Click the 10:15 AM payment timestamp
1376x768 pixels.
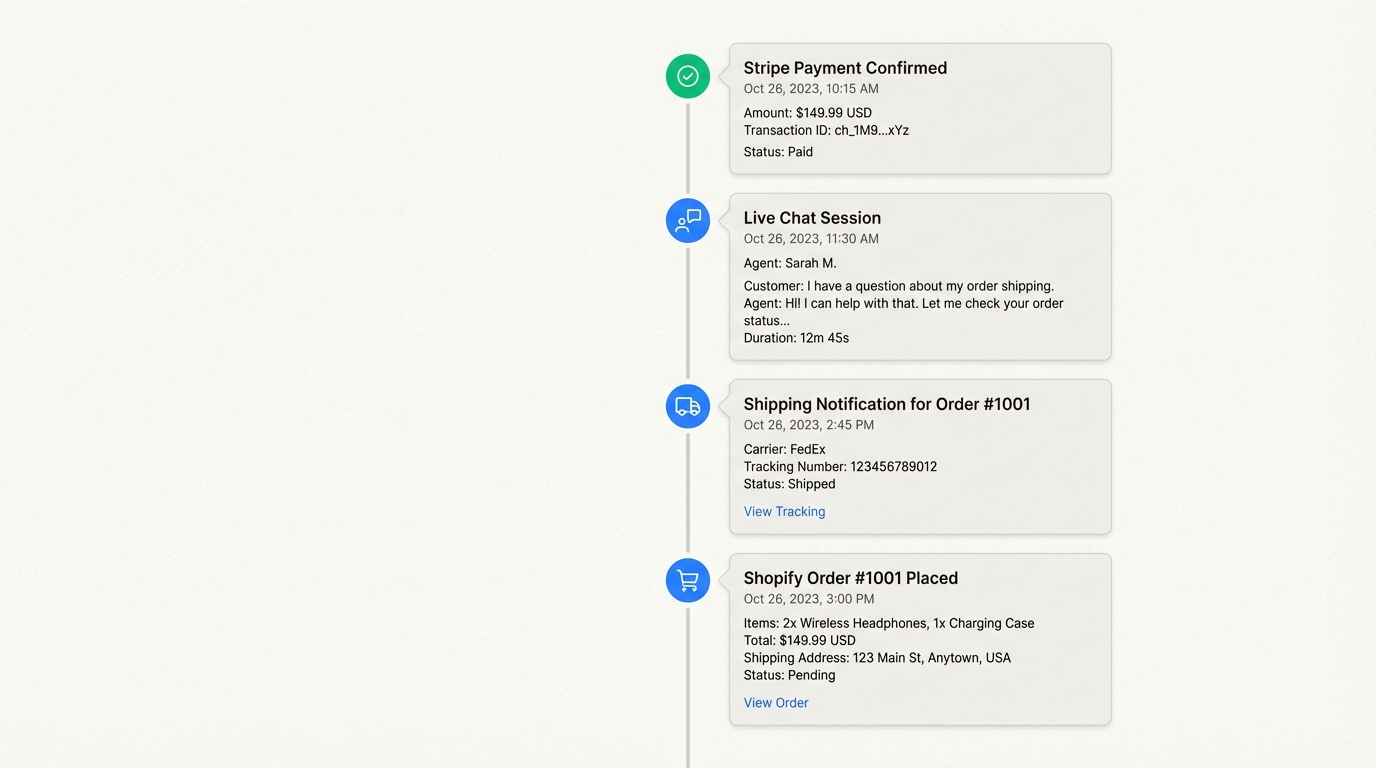tap(811, 89)
